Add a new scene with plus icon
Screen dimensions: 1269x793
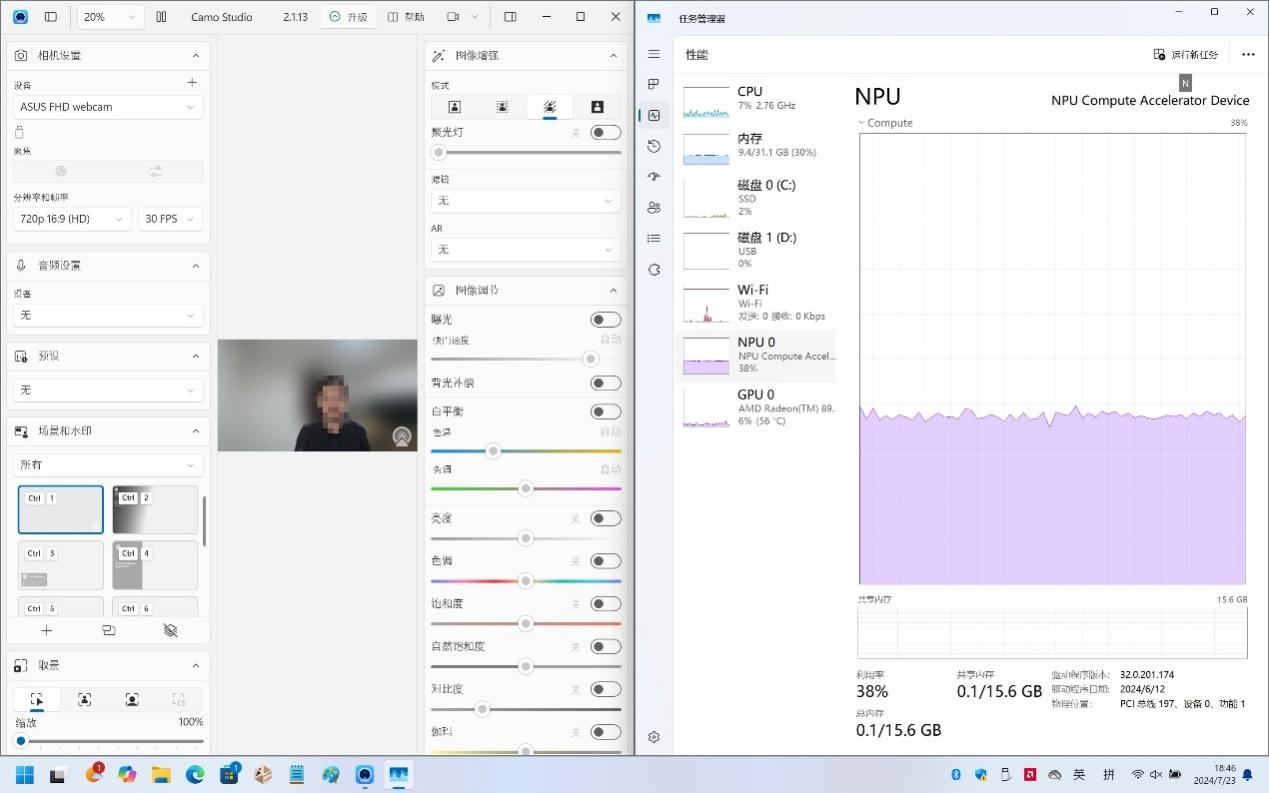point(46,631)
